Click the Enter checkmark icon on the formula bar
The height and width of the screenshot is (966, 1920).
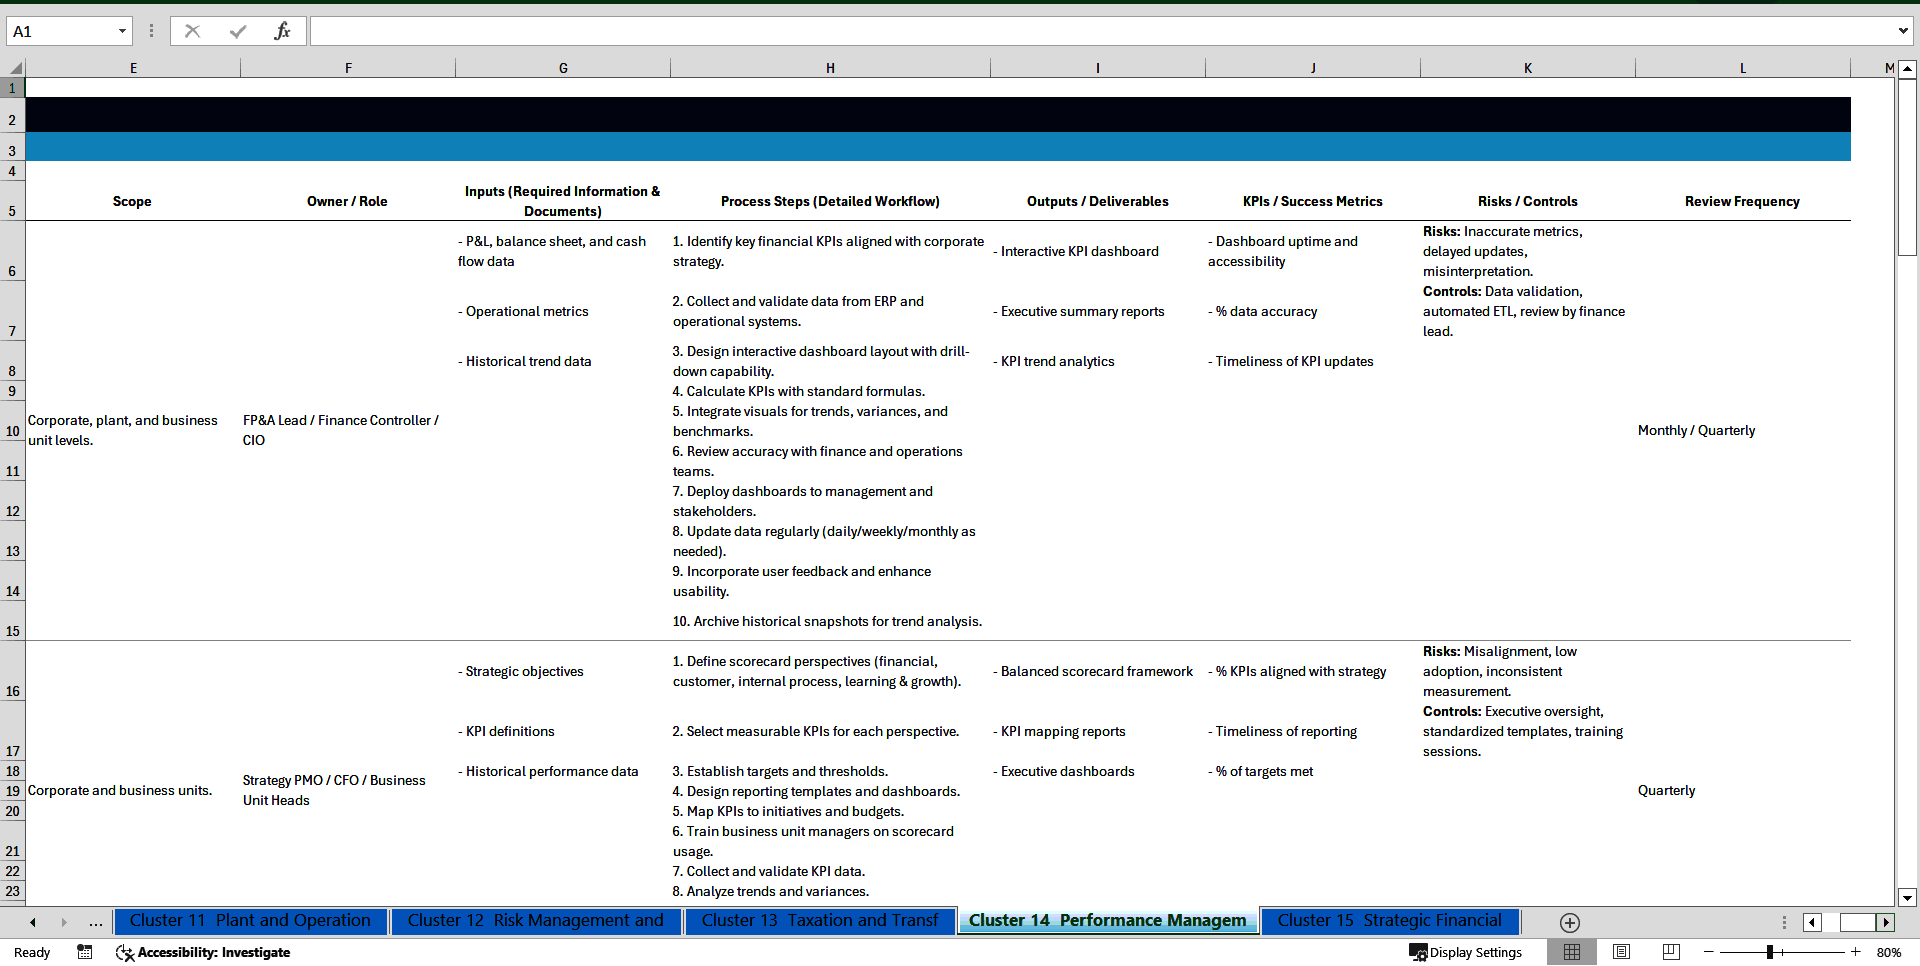[239, 30]
